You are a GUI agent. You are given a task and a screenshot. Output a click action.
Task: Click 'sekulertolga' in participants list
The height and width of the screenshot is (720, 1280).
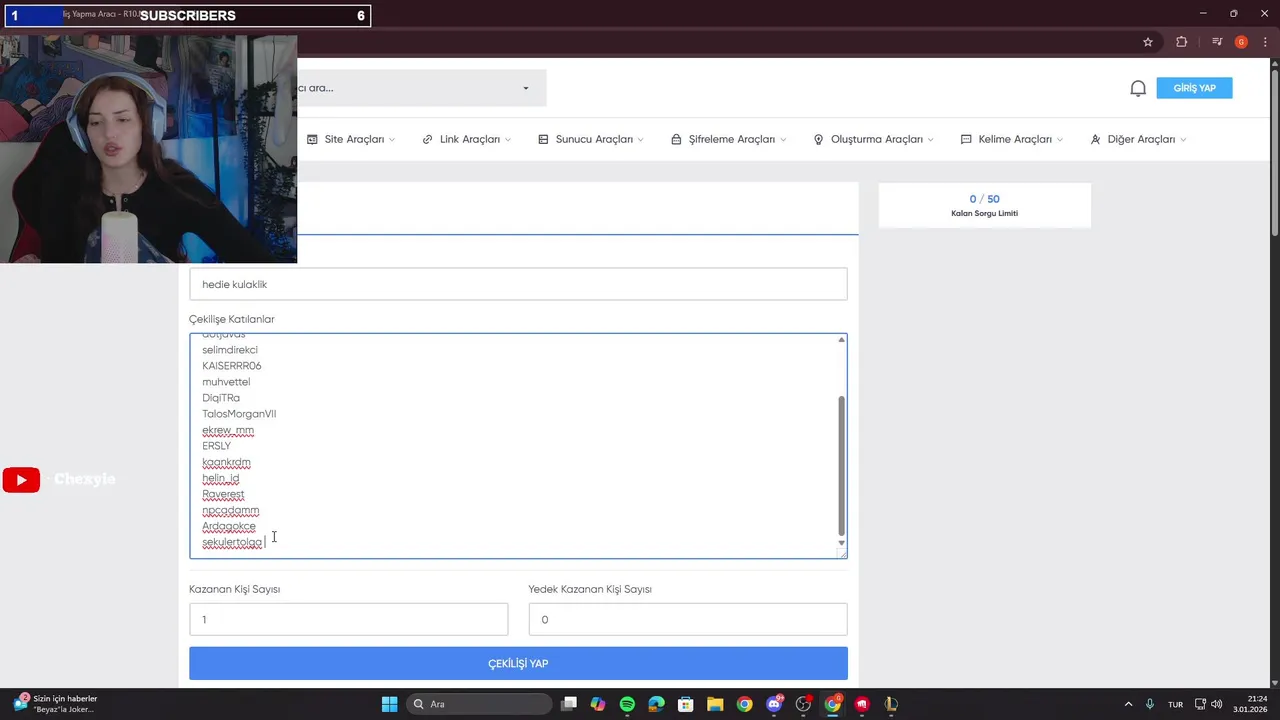232,542
